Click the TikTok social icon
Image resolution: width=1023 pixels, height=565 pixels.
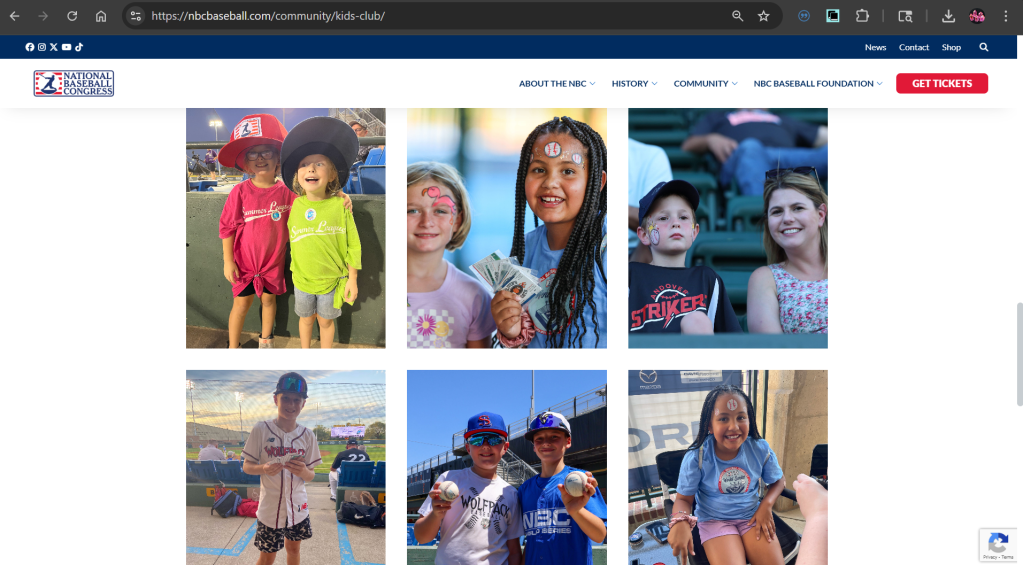point(78,47)
